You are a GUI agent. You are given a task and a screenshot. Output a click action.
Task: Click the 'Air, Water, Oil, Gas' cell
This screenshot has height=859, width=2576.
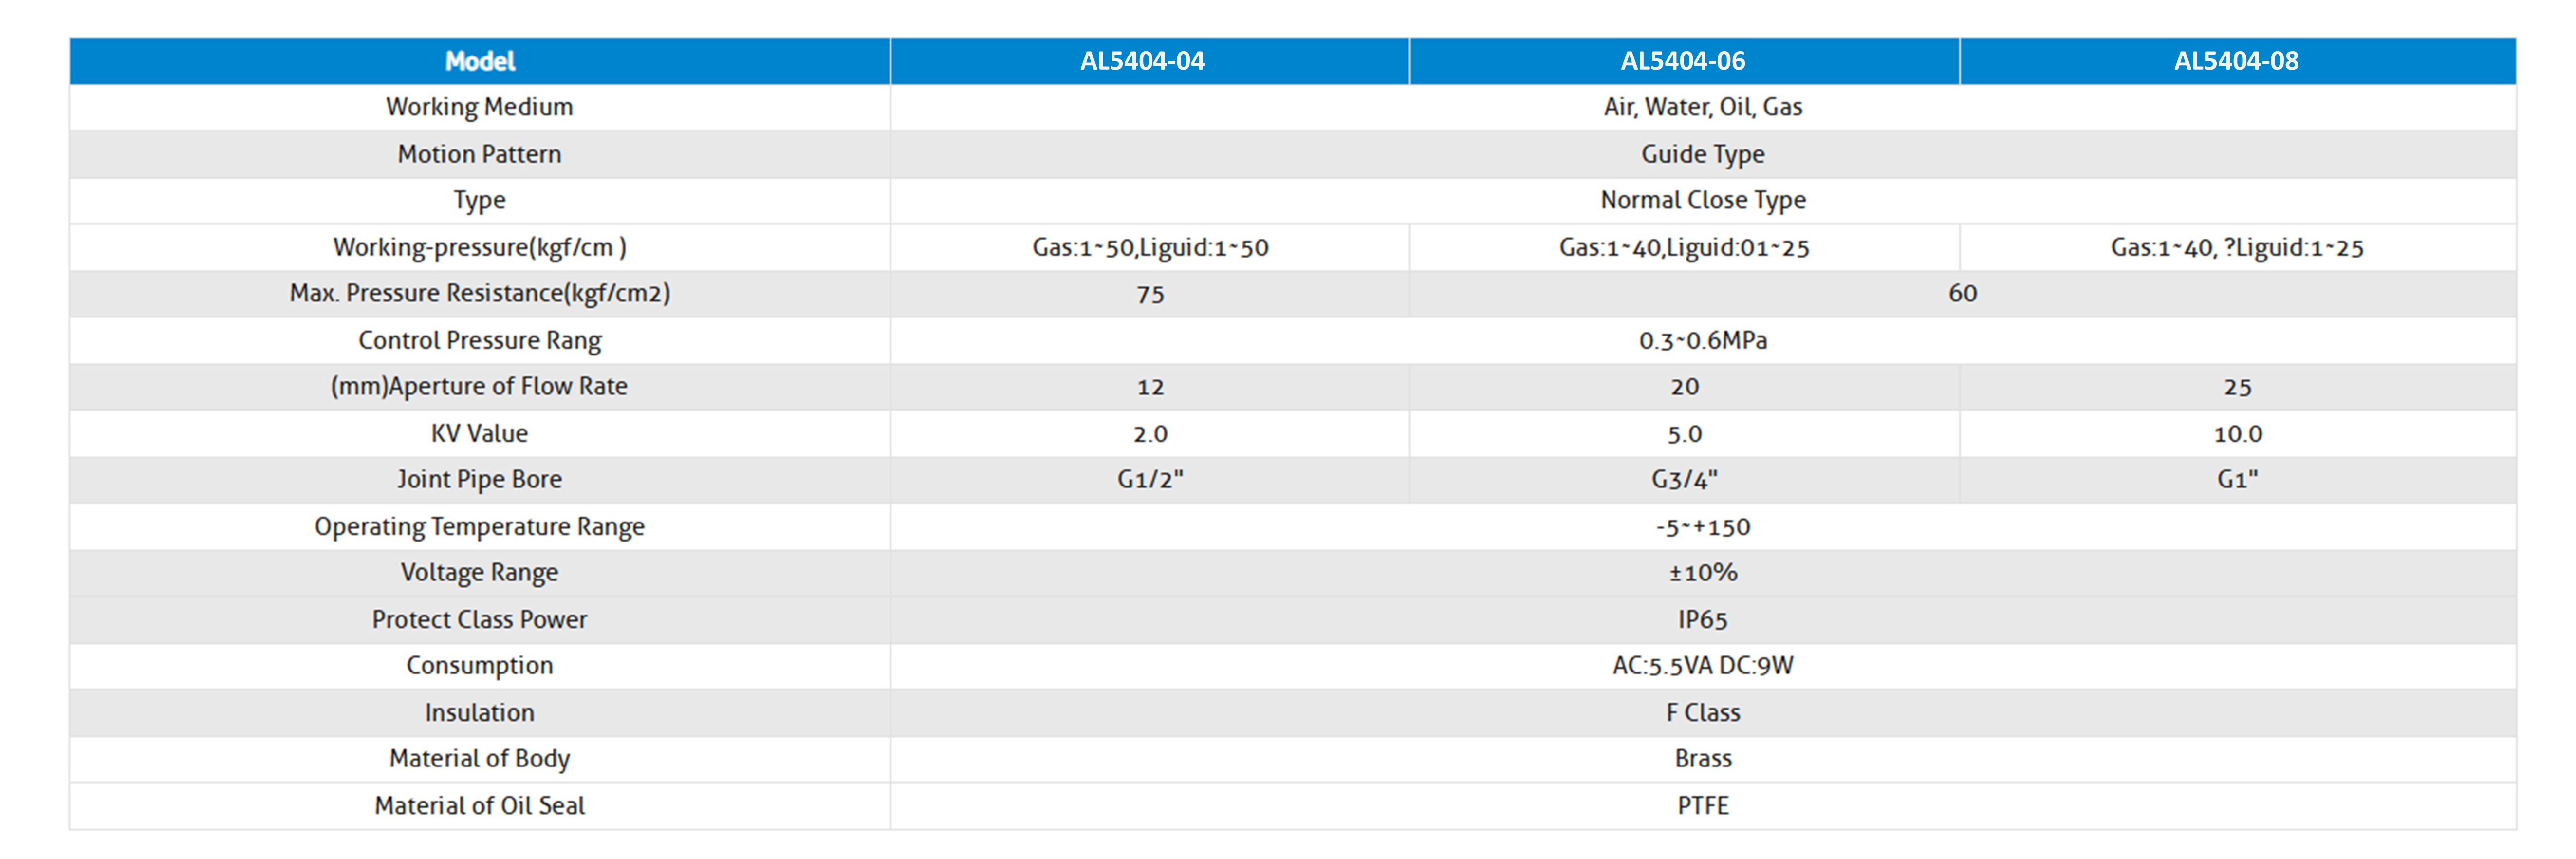pyautogui.click(x=1703, y=107)
